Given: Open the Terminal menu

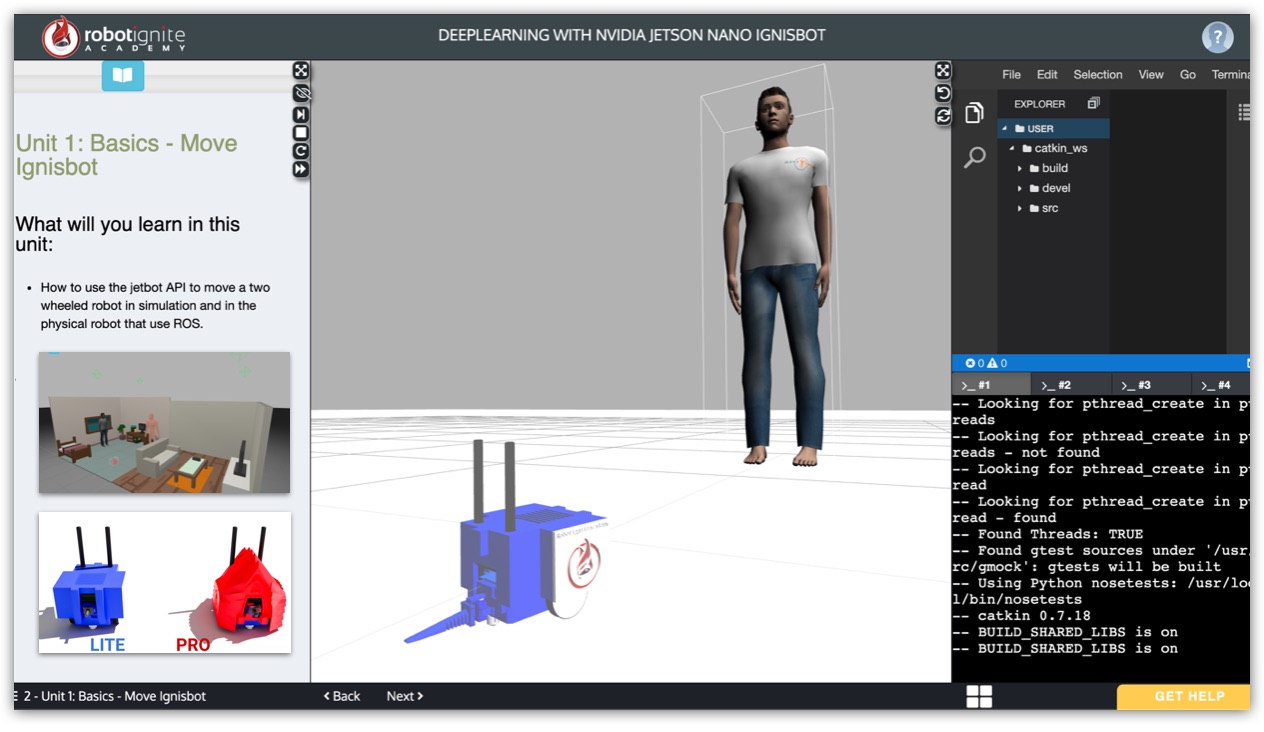Looking at the screenshot, I should tap(1231, 75).
